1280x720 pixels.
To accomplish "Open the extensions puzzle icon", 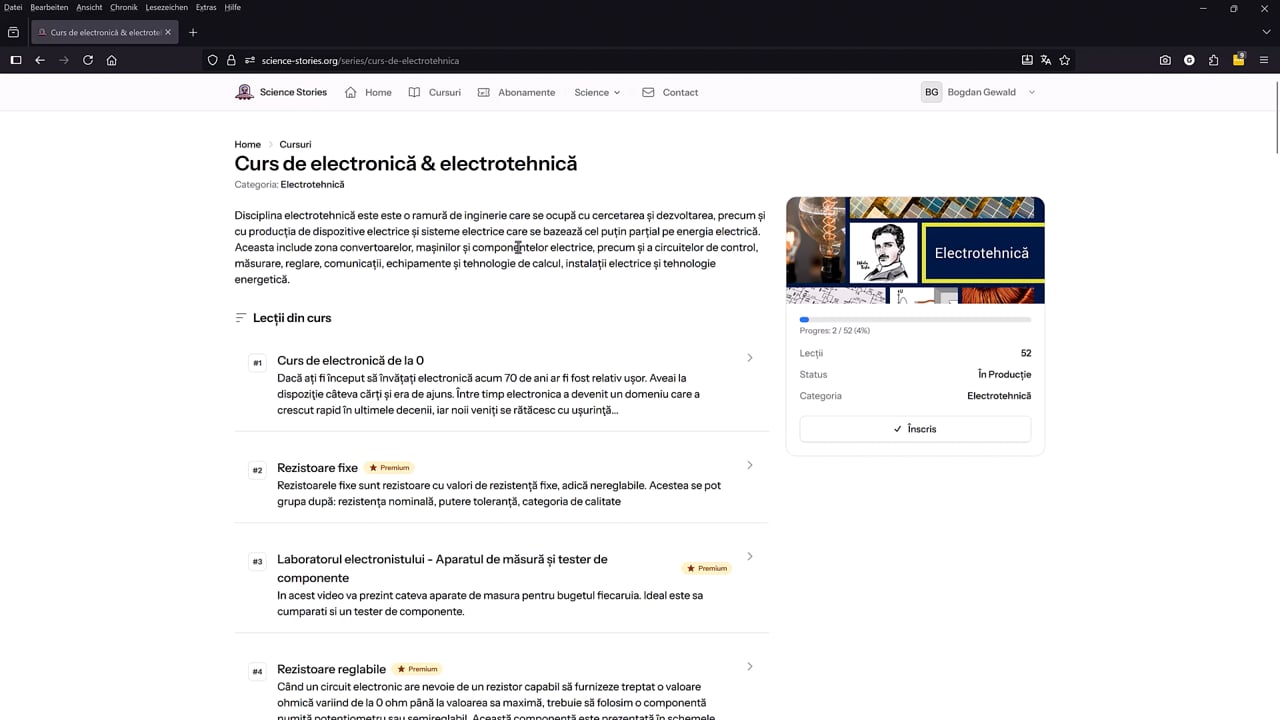I will (1214, 60).
